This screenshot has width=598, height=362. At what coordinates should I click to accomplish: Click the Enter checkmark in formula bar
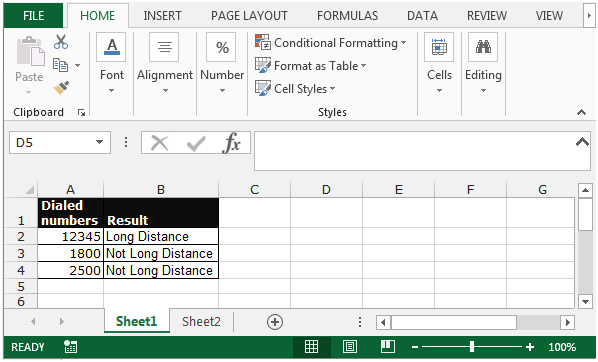(196, 143)
